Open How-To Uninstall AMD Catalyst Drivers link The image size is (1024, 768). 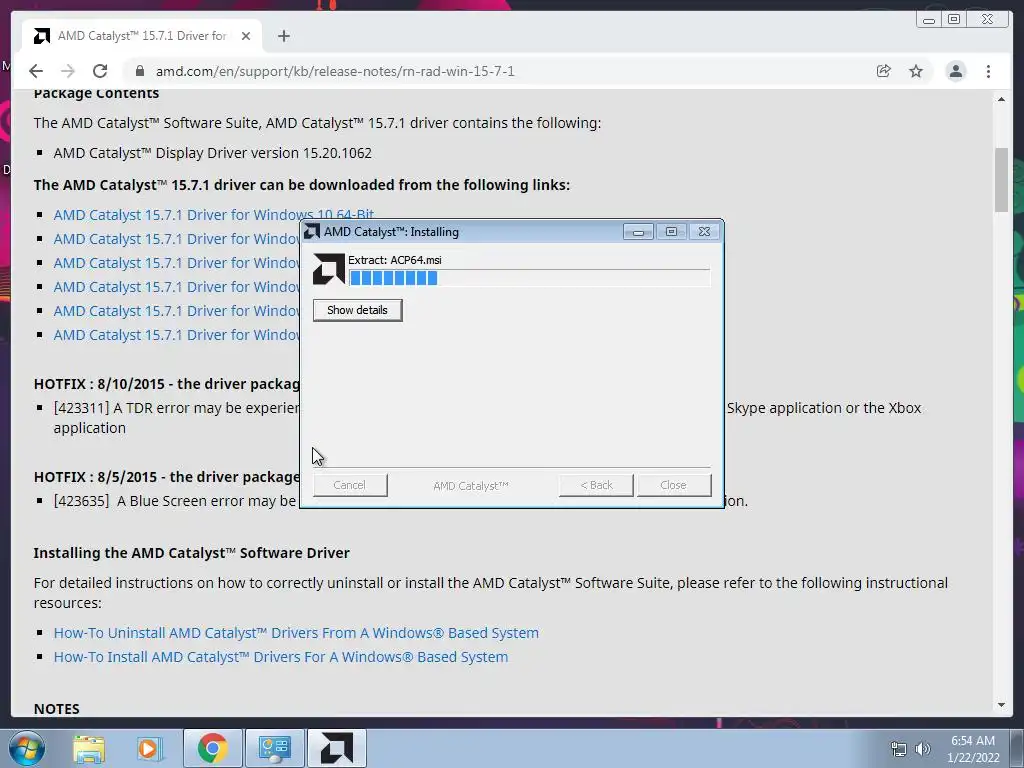(296, 633)
